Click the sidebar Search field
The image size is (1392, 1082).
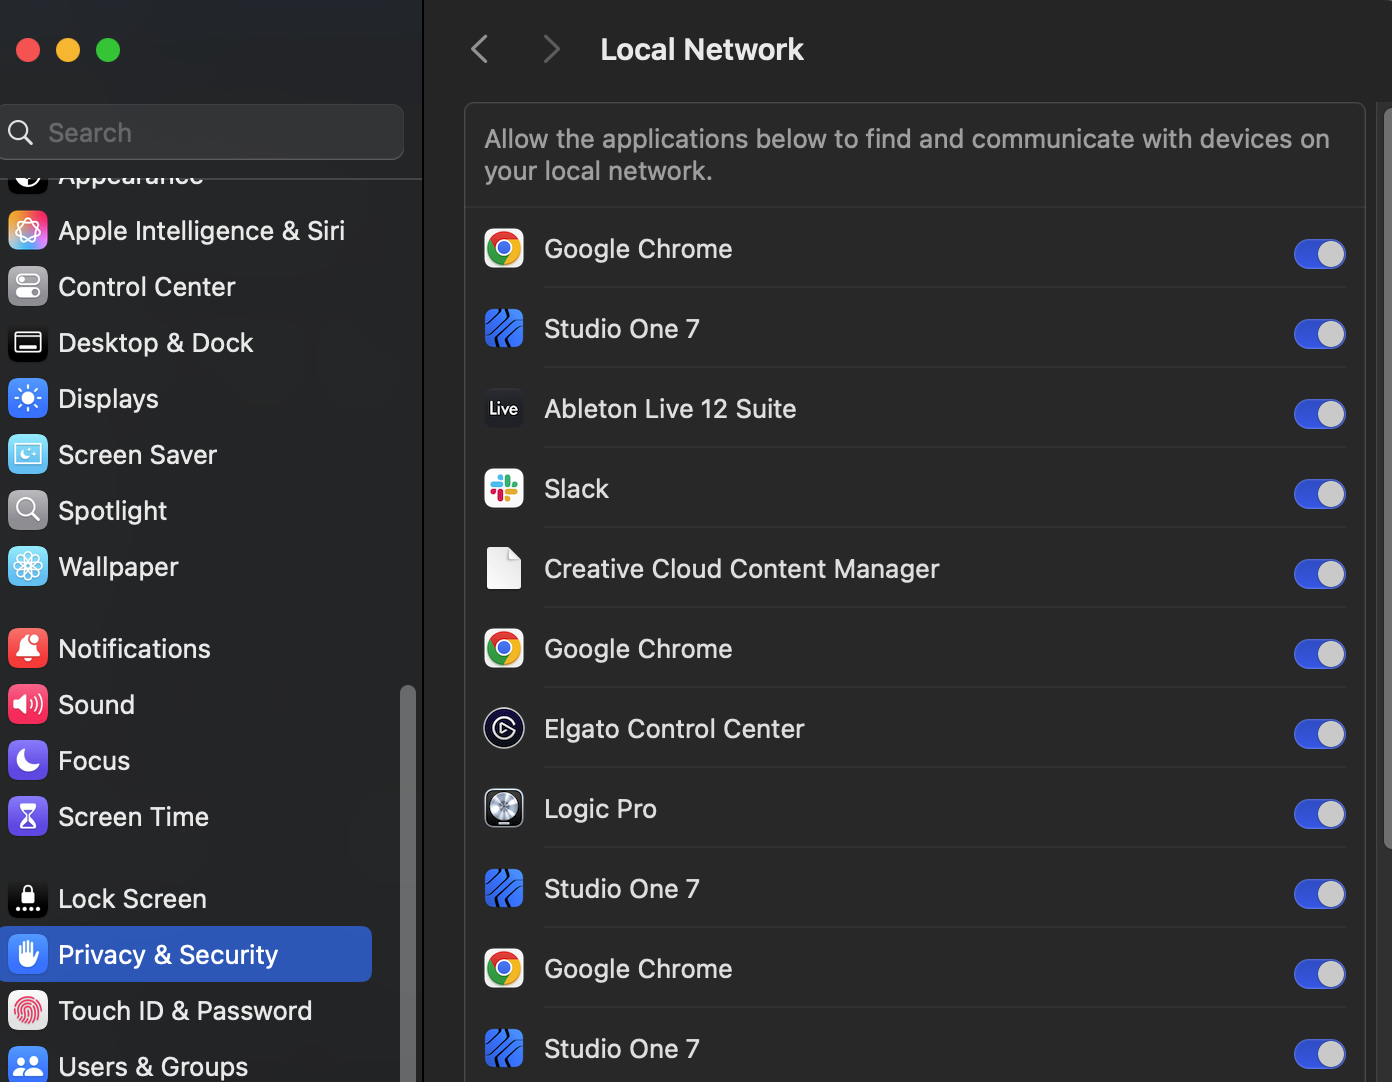tap(201, 132)
